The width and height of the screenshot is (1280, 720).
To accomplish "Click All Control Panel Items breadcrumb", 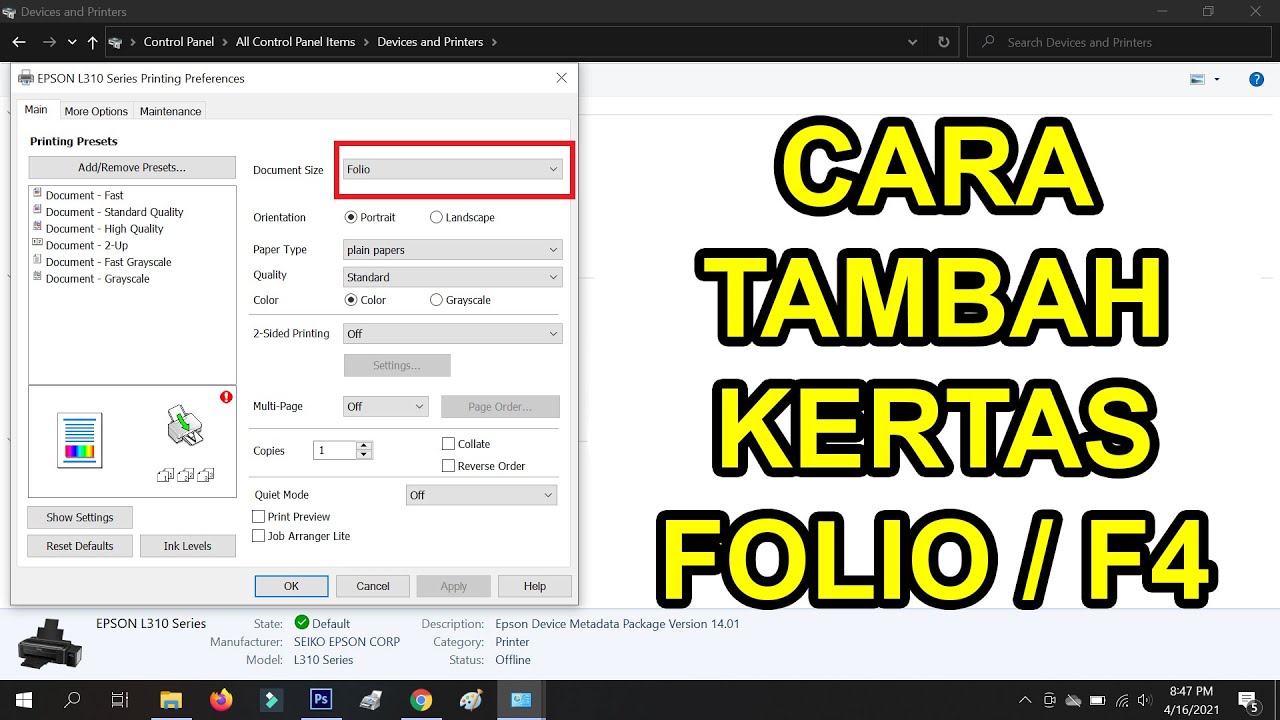I will pyautogui.click(x=295, y=42).
